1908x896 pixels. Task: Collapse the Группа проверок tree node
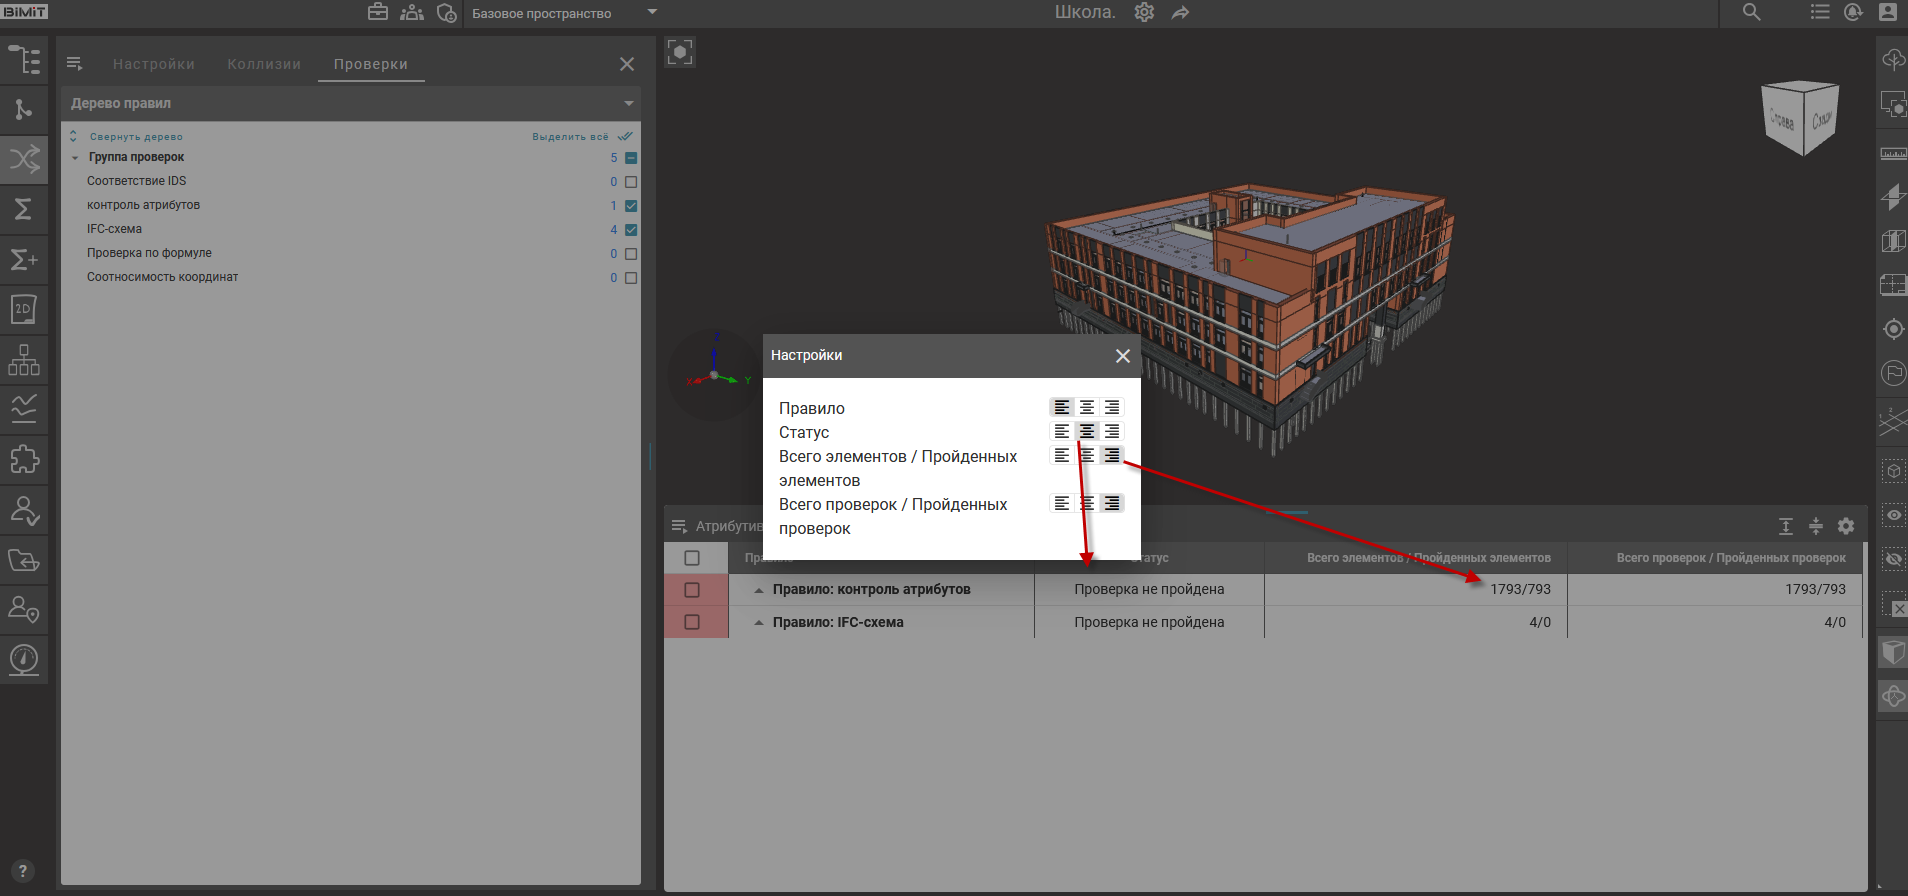click(75, 158)
